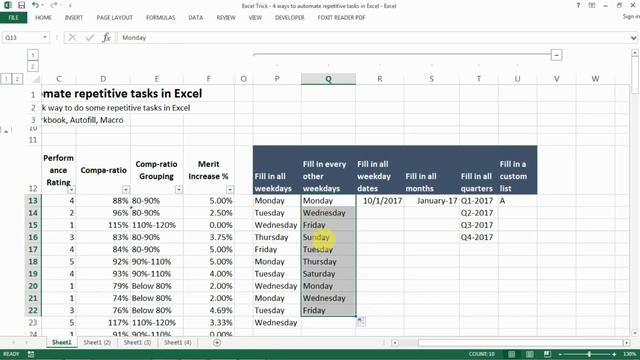This screenshot has height=360, width=640.
Task: Open the FORMULAS ribbon tab
Action: click(x=160, y=18)
